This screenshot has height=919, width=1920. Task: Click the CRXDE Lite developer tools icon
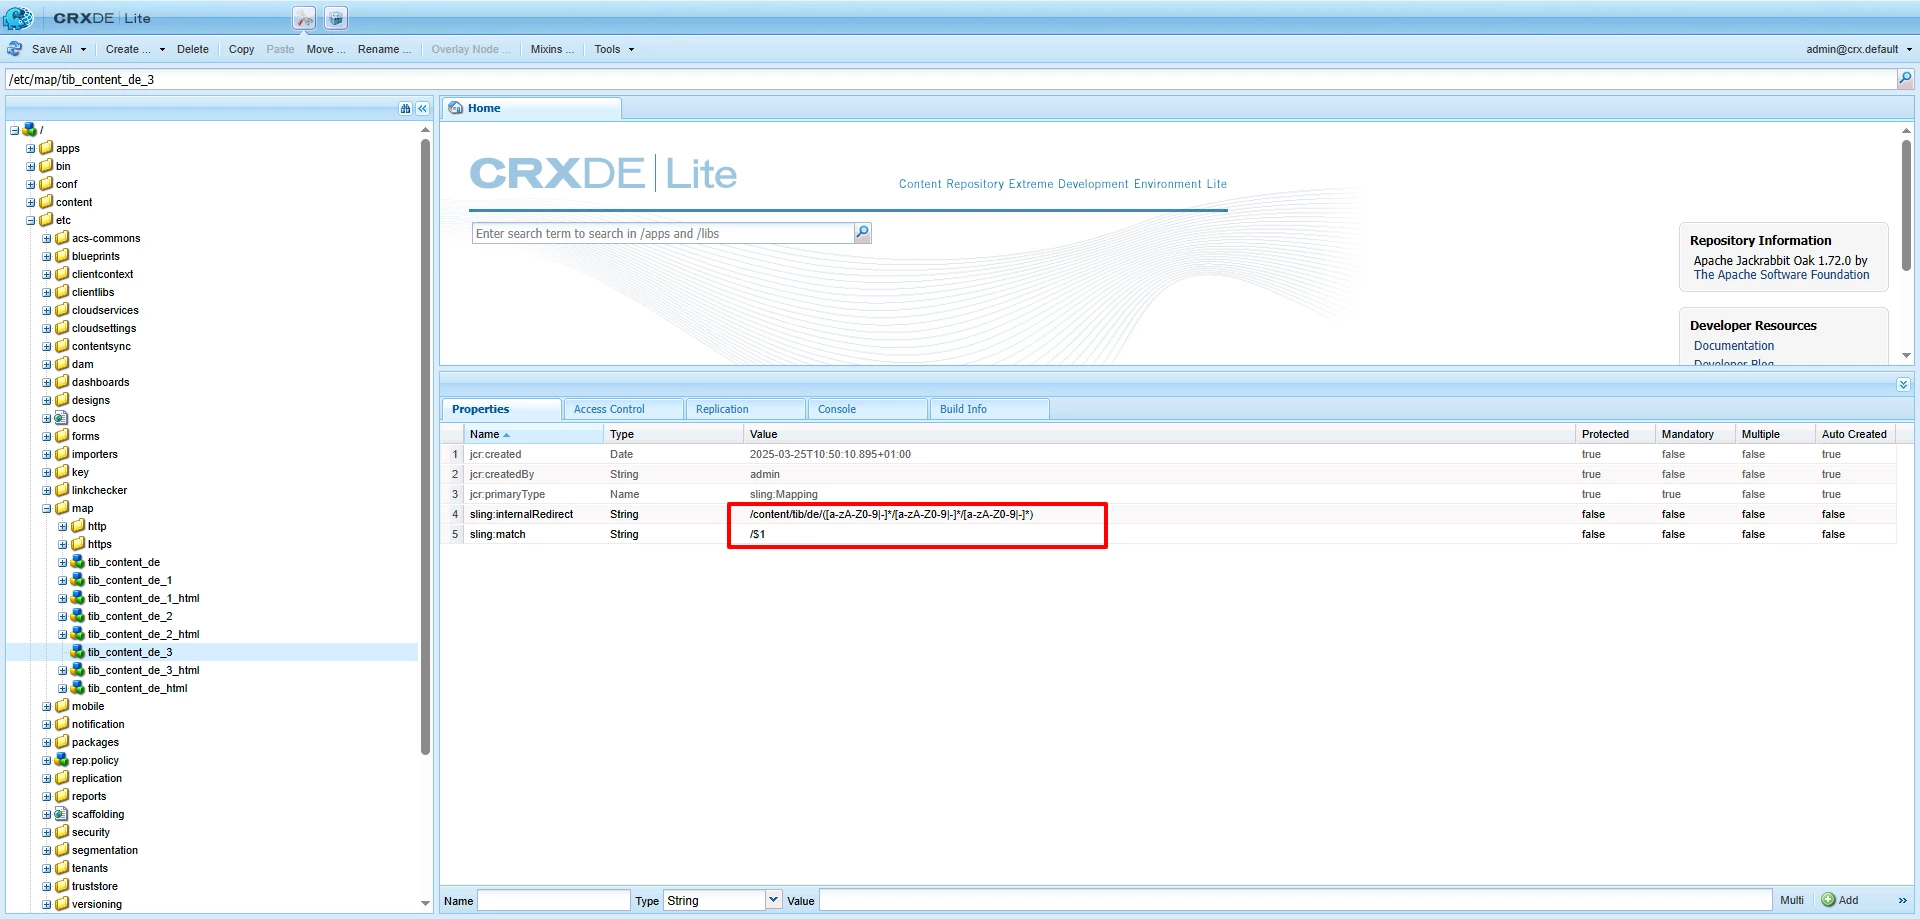coord(304,18)
